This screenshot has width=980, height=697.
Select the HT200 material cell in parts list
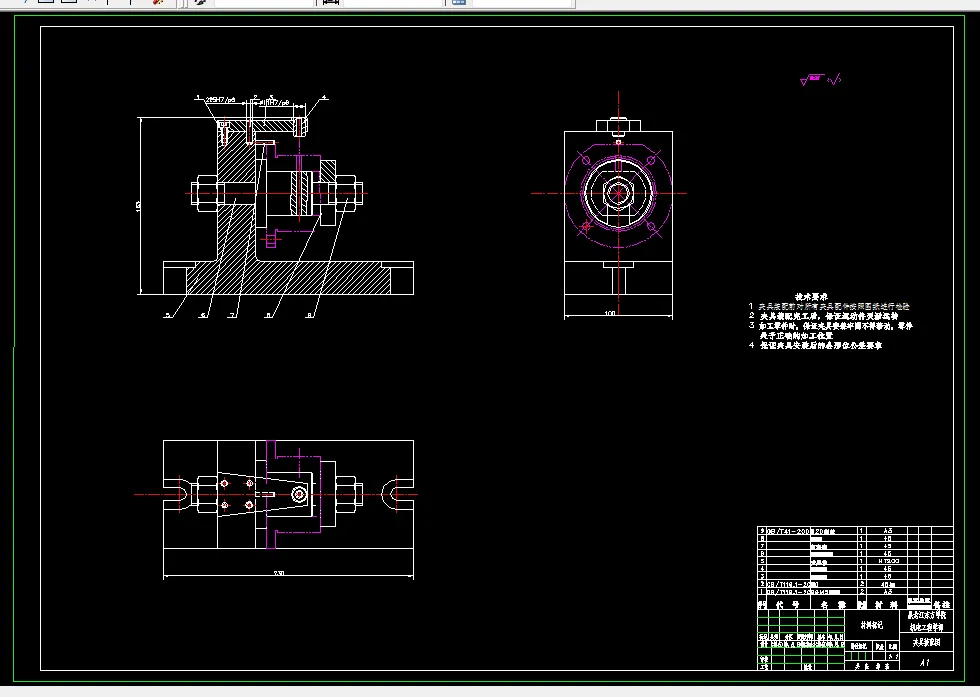[888, 561]
